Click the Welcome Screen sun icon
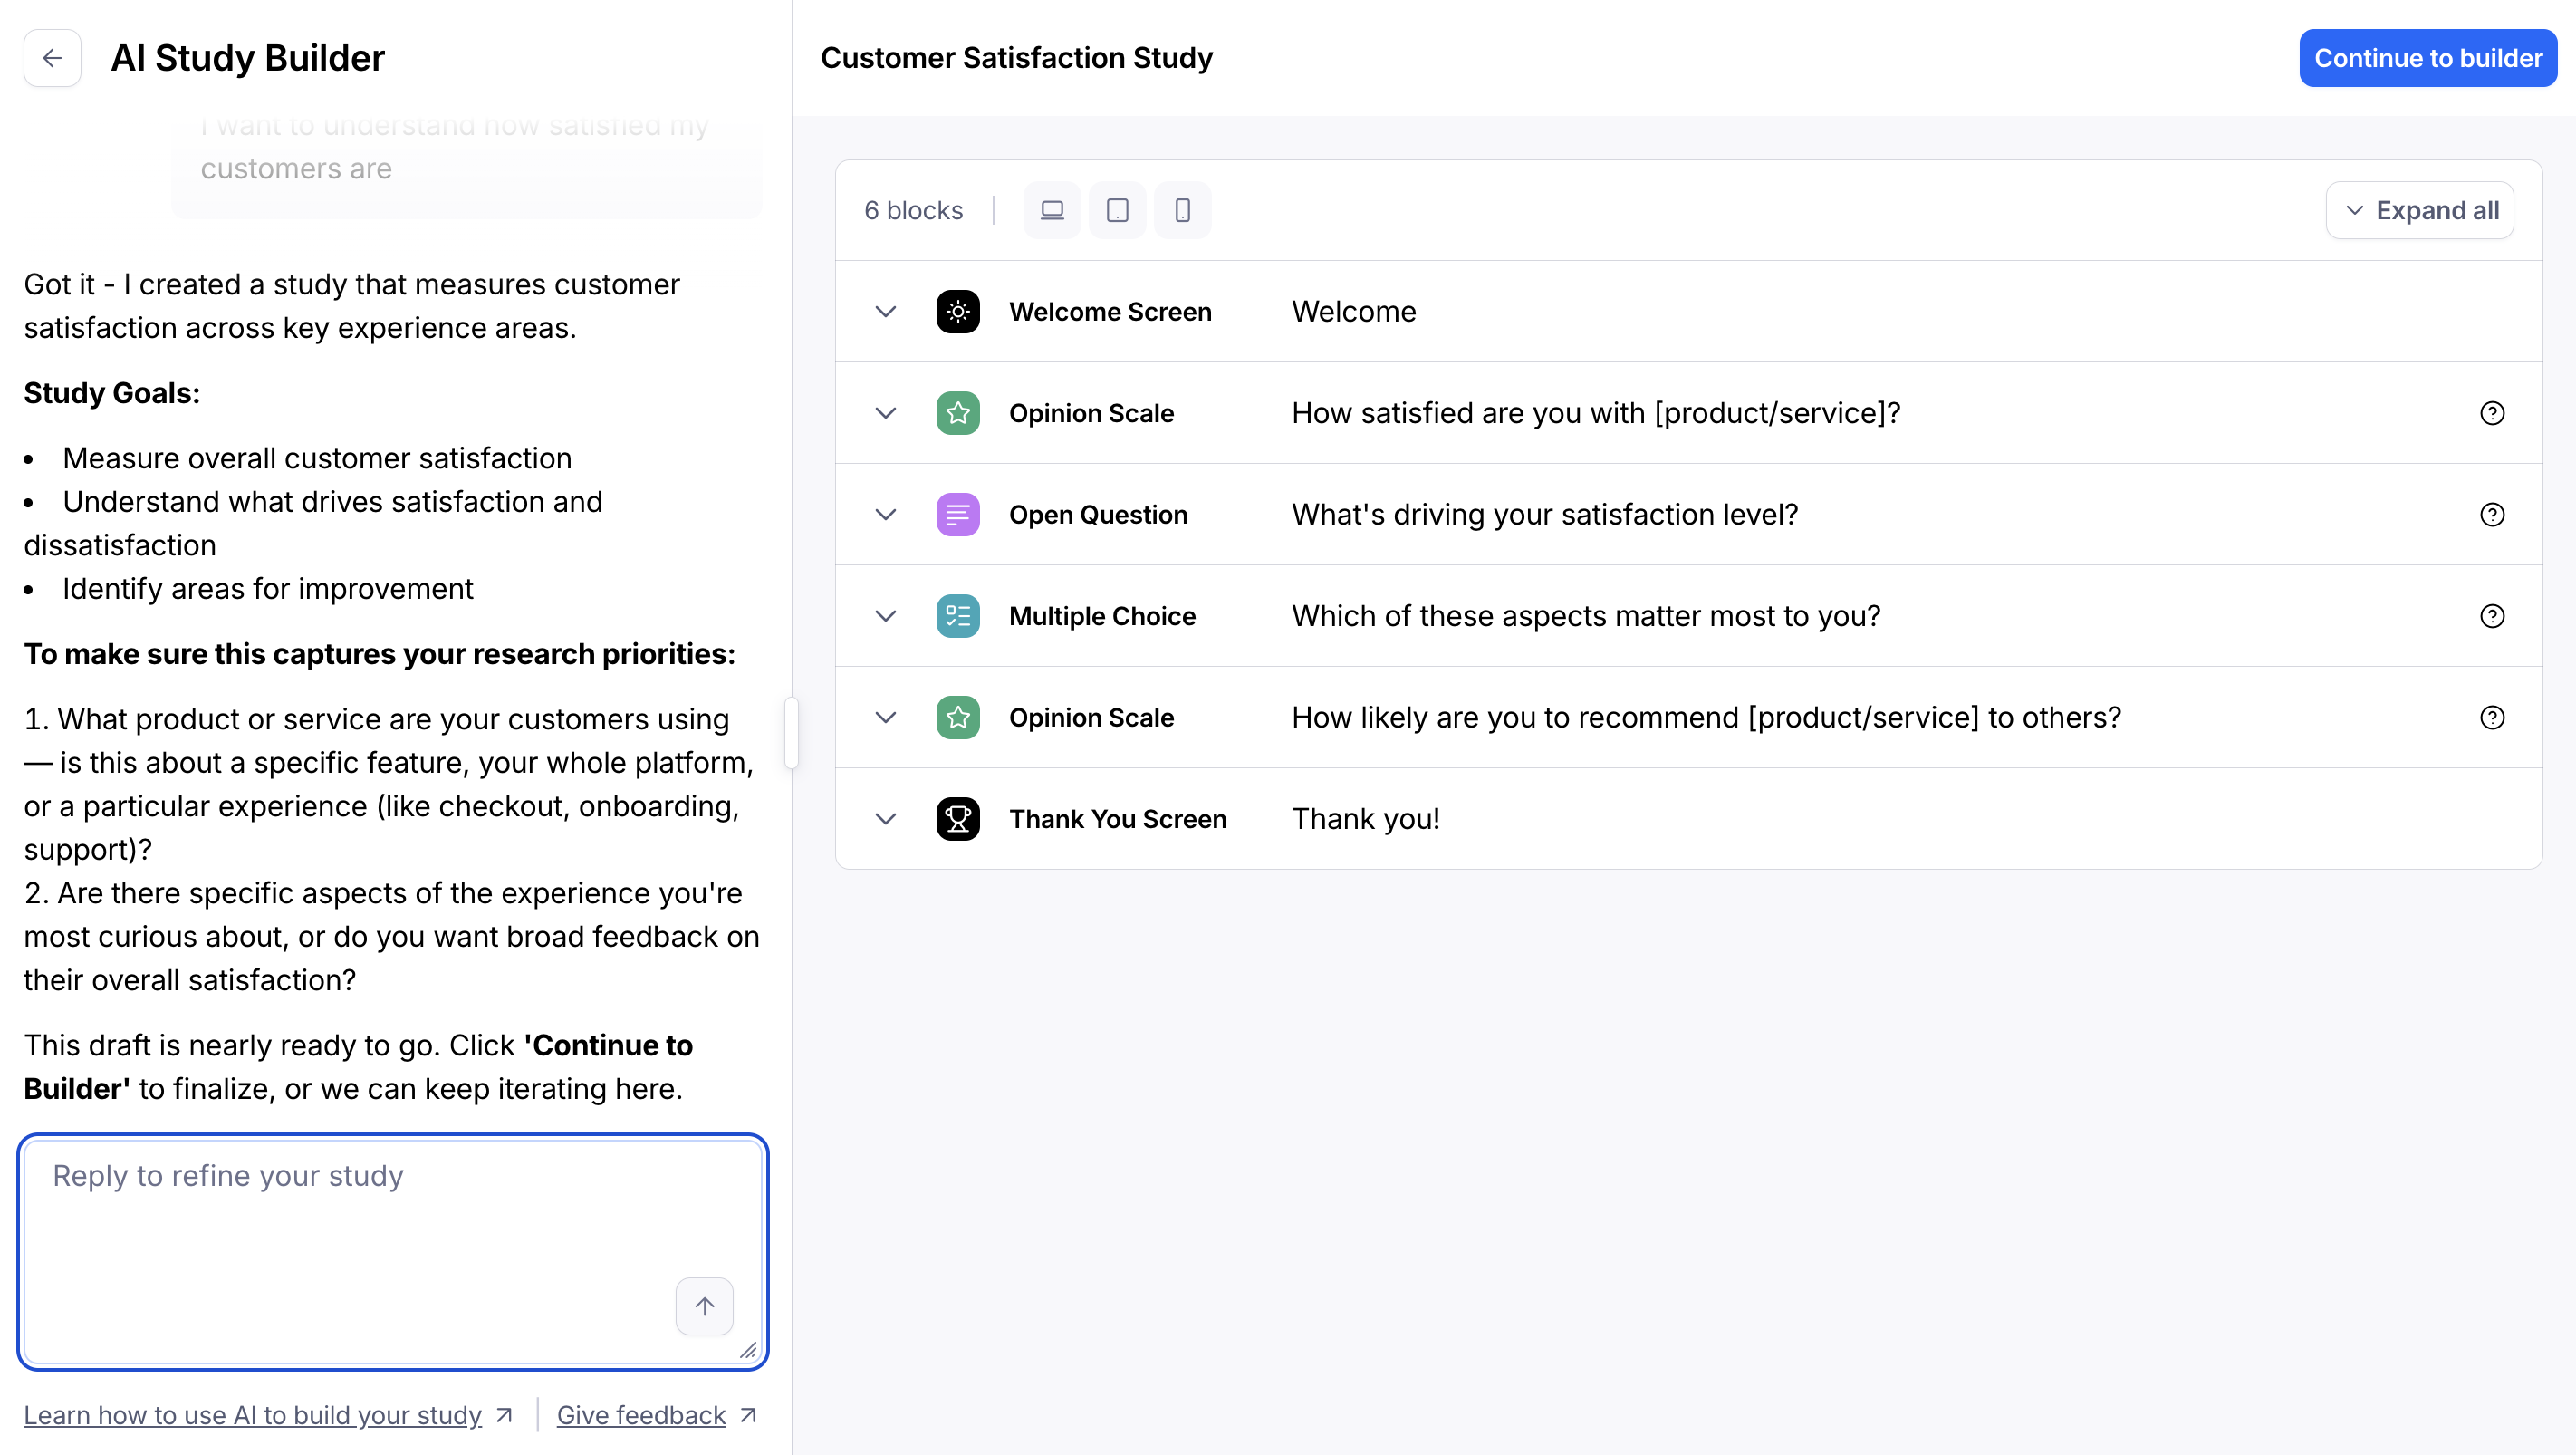 coord(957,312)
